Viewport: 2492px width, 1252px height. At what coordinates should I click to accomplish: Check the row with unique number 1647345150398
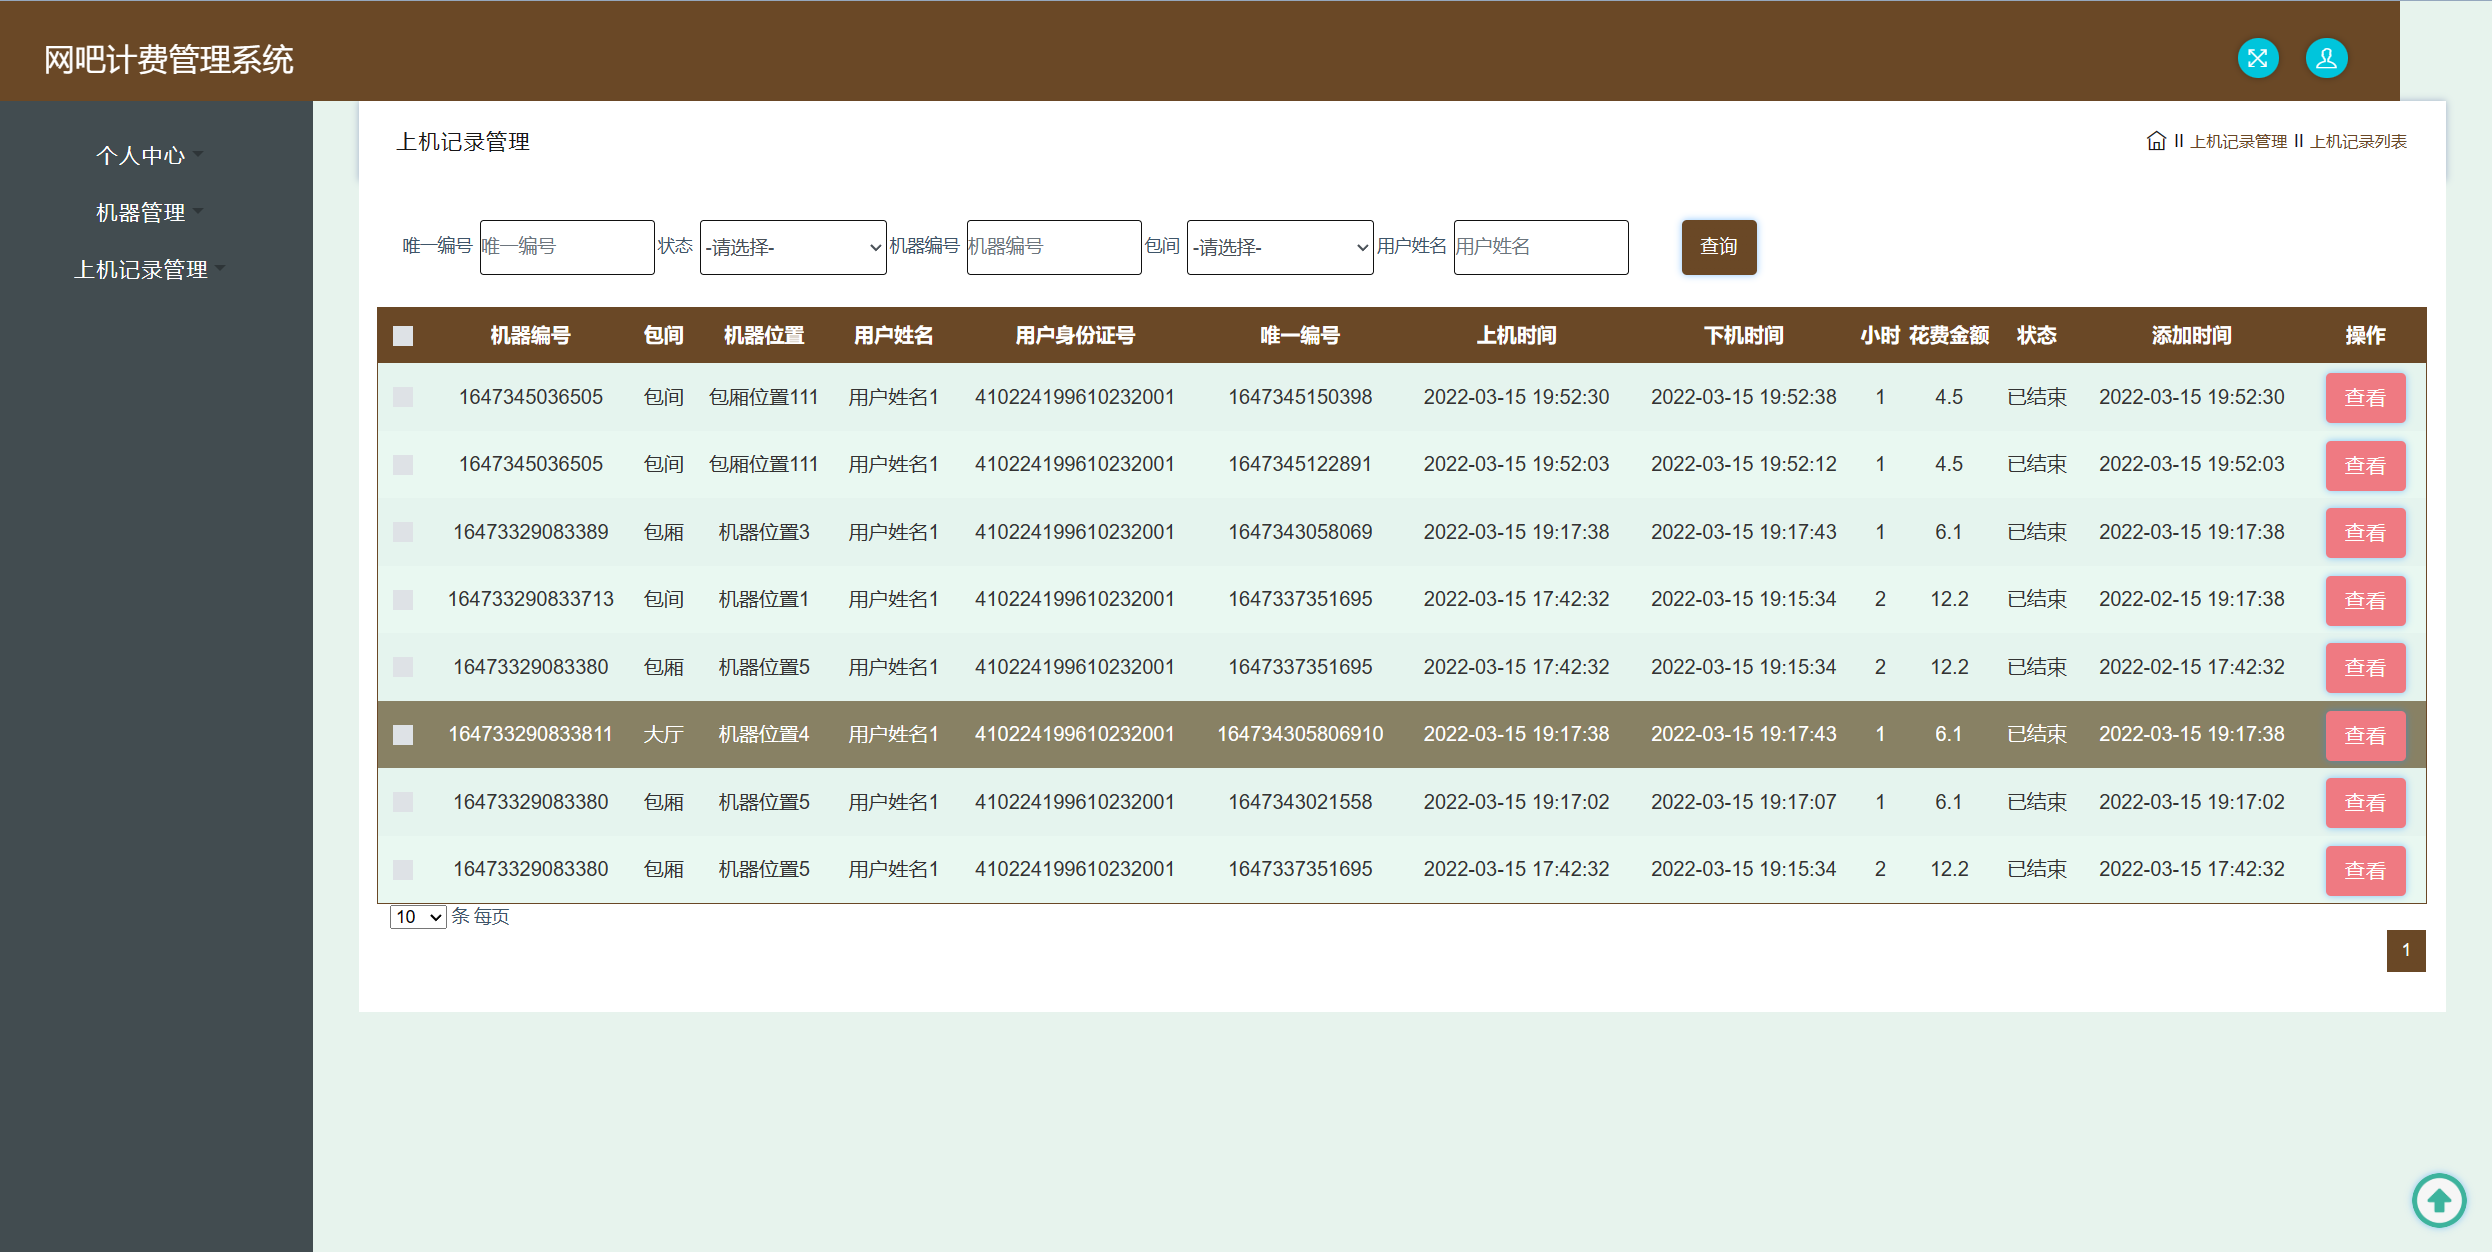pyautogui.click(x=403, y=397)
